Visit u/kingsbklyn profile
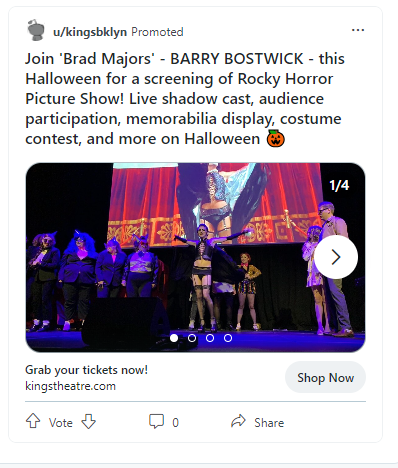The image size is (398, 468). pyautogui.click(x=90, y=32)
